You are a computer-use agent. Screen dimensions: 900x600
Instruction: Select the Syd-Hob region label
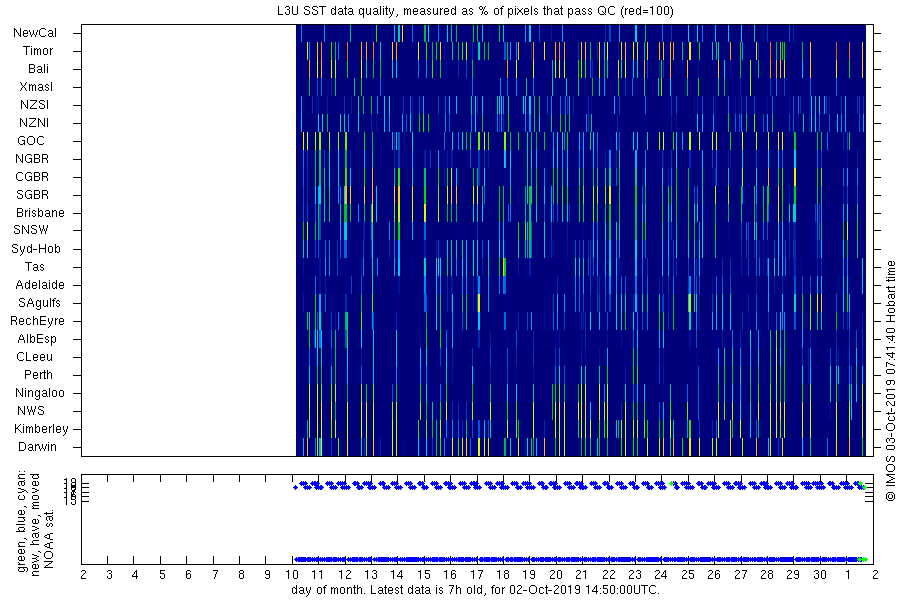pyautogui.click(x=36, y=249)
